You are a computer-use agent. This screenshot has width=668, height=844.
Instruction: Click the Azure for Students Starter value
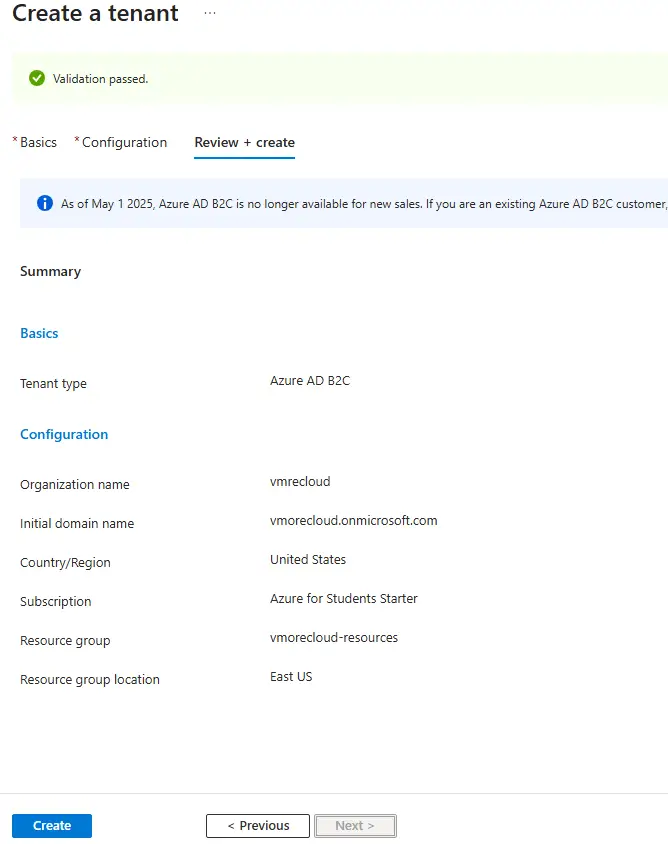point(343,599)
